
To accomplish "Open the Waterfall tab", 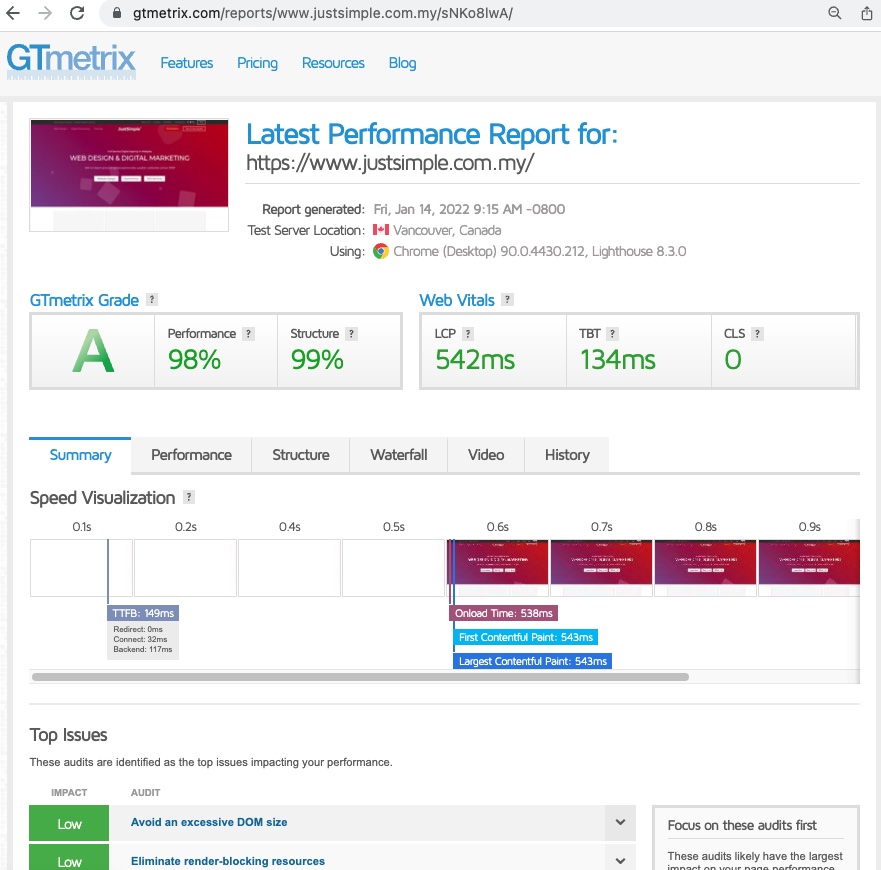I will coord(398,455).
